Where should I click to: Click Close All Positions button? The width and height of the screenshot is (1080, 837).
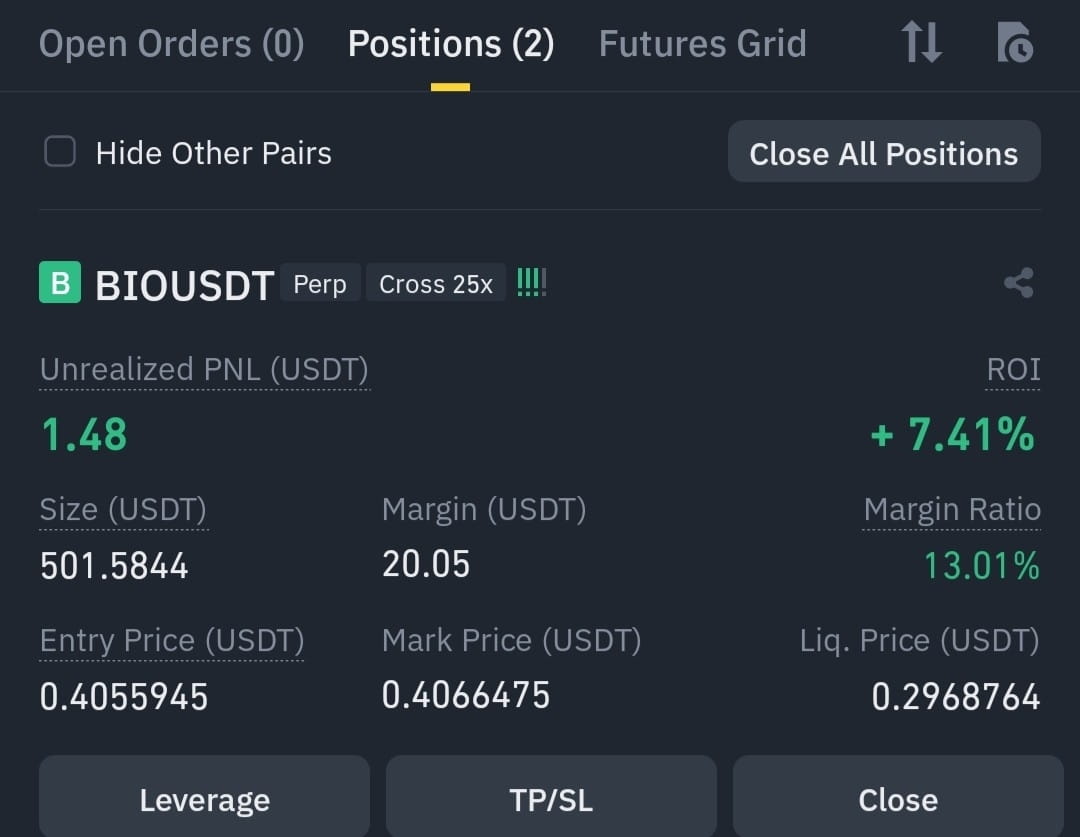[884, 152]
